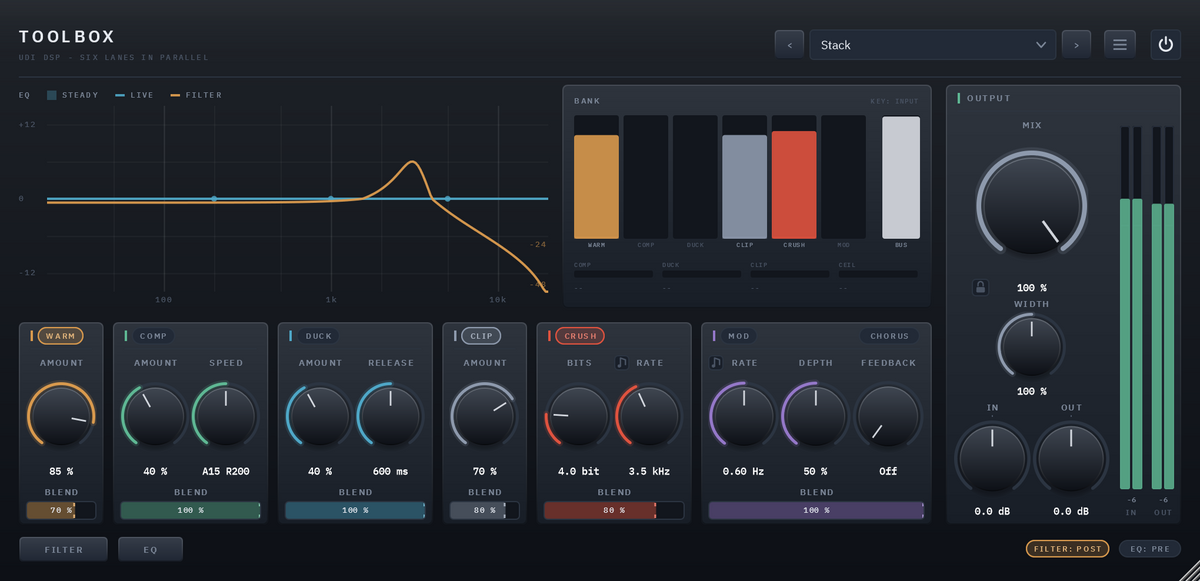The width and height of the screenshot is (1200, 581).
Task: Set the CRUSH blend slider
Action: coord(614,510)
